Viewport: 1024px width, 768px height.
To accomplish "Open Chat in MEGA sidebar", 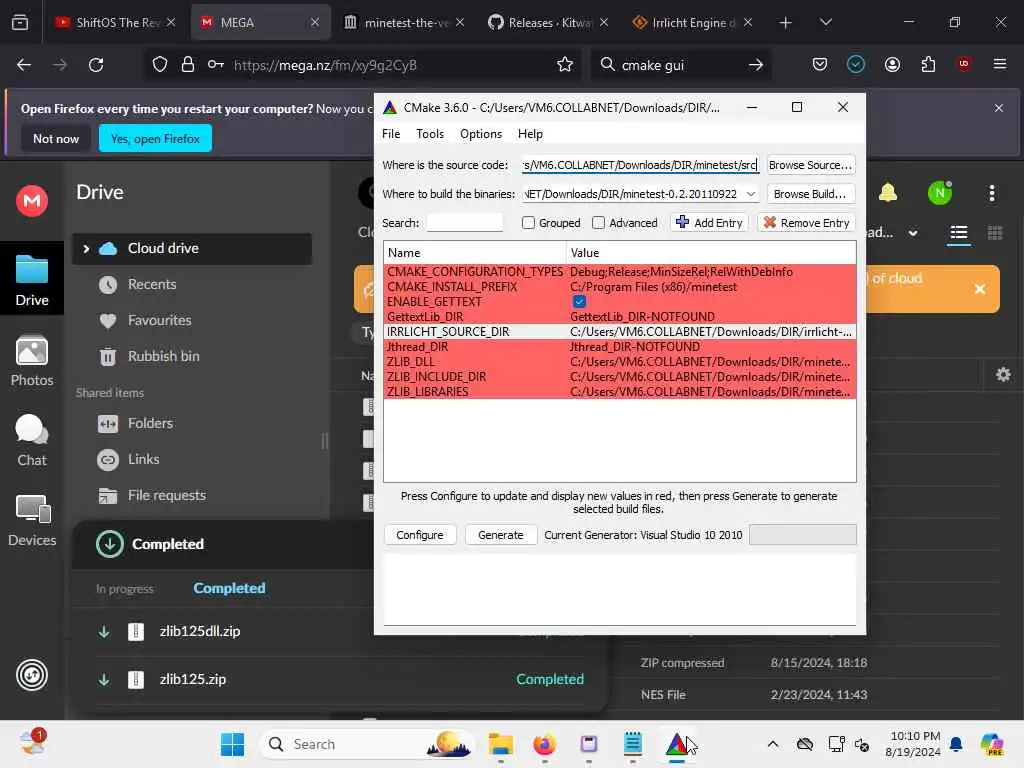I will tap(31, 441).
